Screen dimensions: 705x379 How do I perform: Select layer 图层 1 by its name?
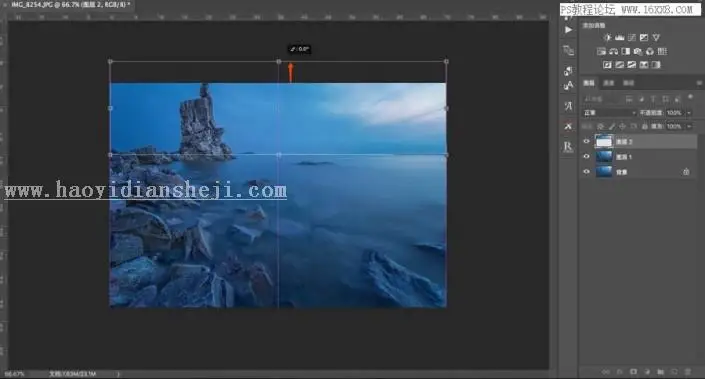(624, 157)
